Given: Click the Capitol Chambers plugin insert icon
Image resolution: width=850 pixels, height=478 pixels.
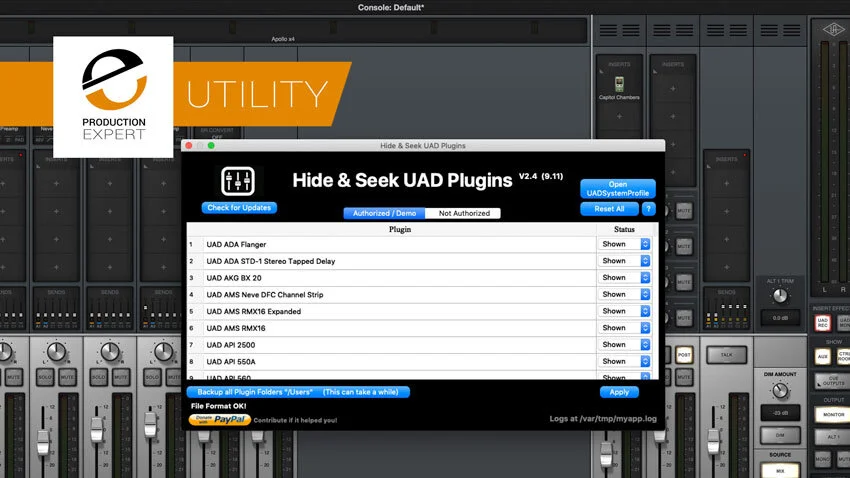Looking at the screenshot, I should (x=619, y=85).
